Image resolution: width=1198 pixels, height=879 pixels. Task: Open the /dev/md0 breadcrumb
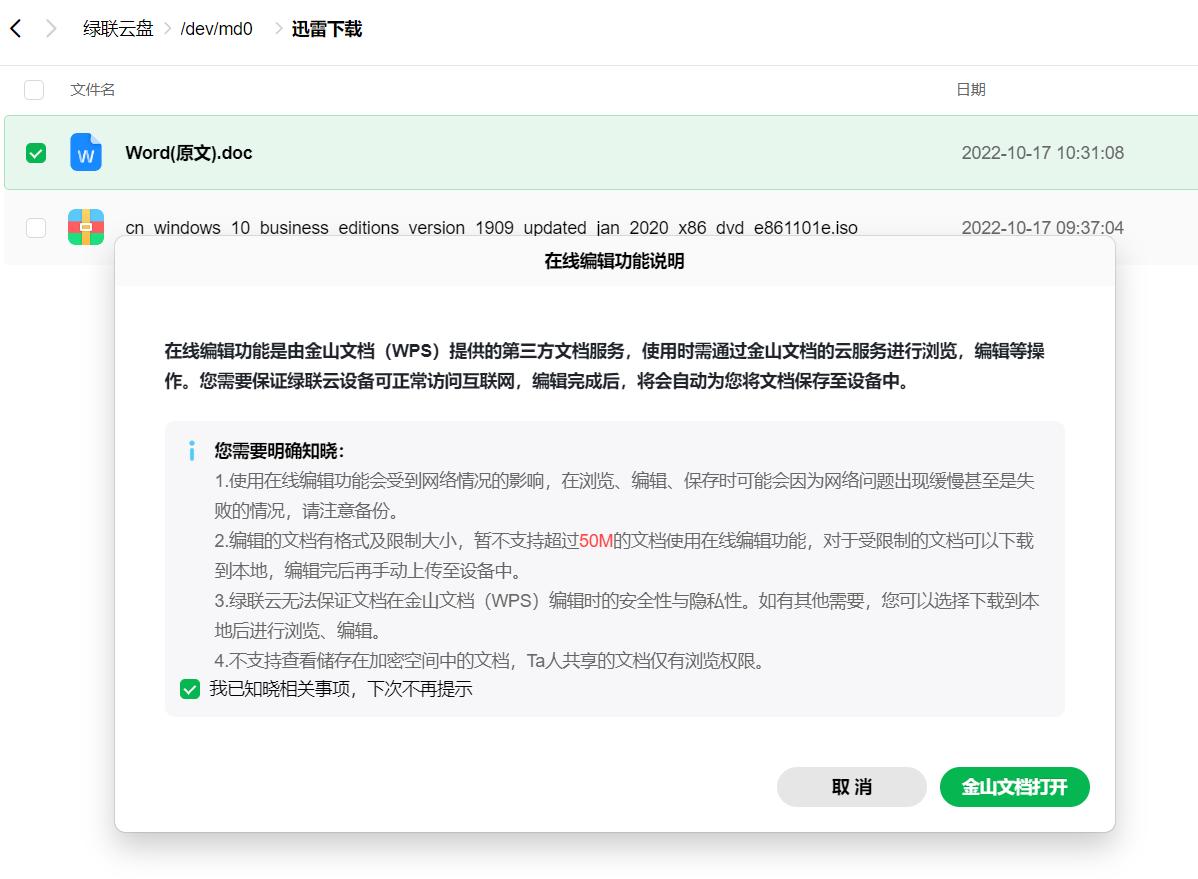217,28
